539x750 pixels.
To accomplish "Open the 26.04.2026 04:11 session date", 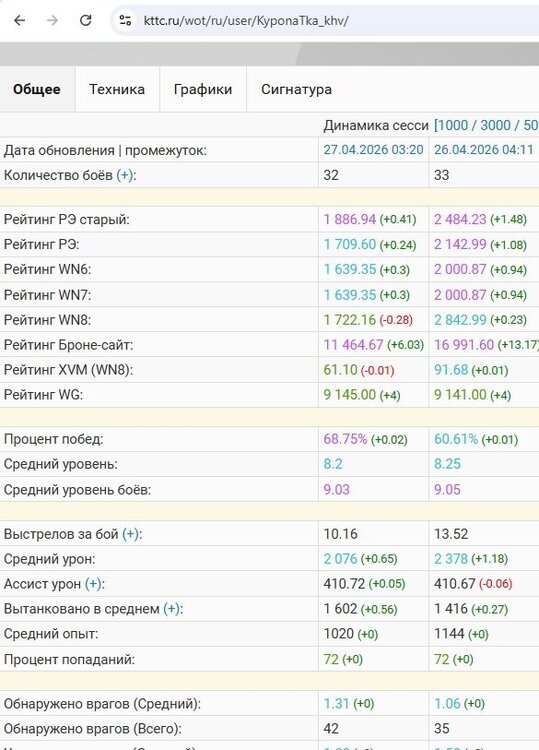I will point(484,150).
